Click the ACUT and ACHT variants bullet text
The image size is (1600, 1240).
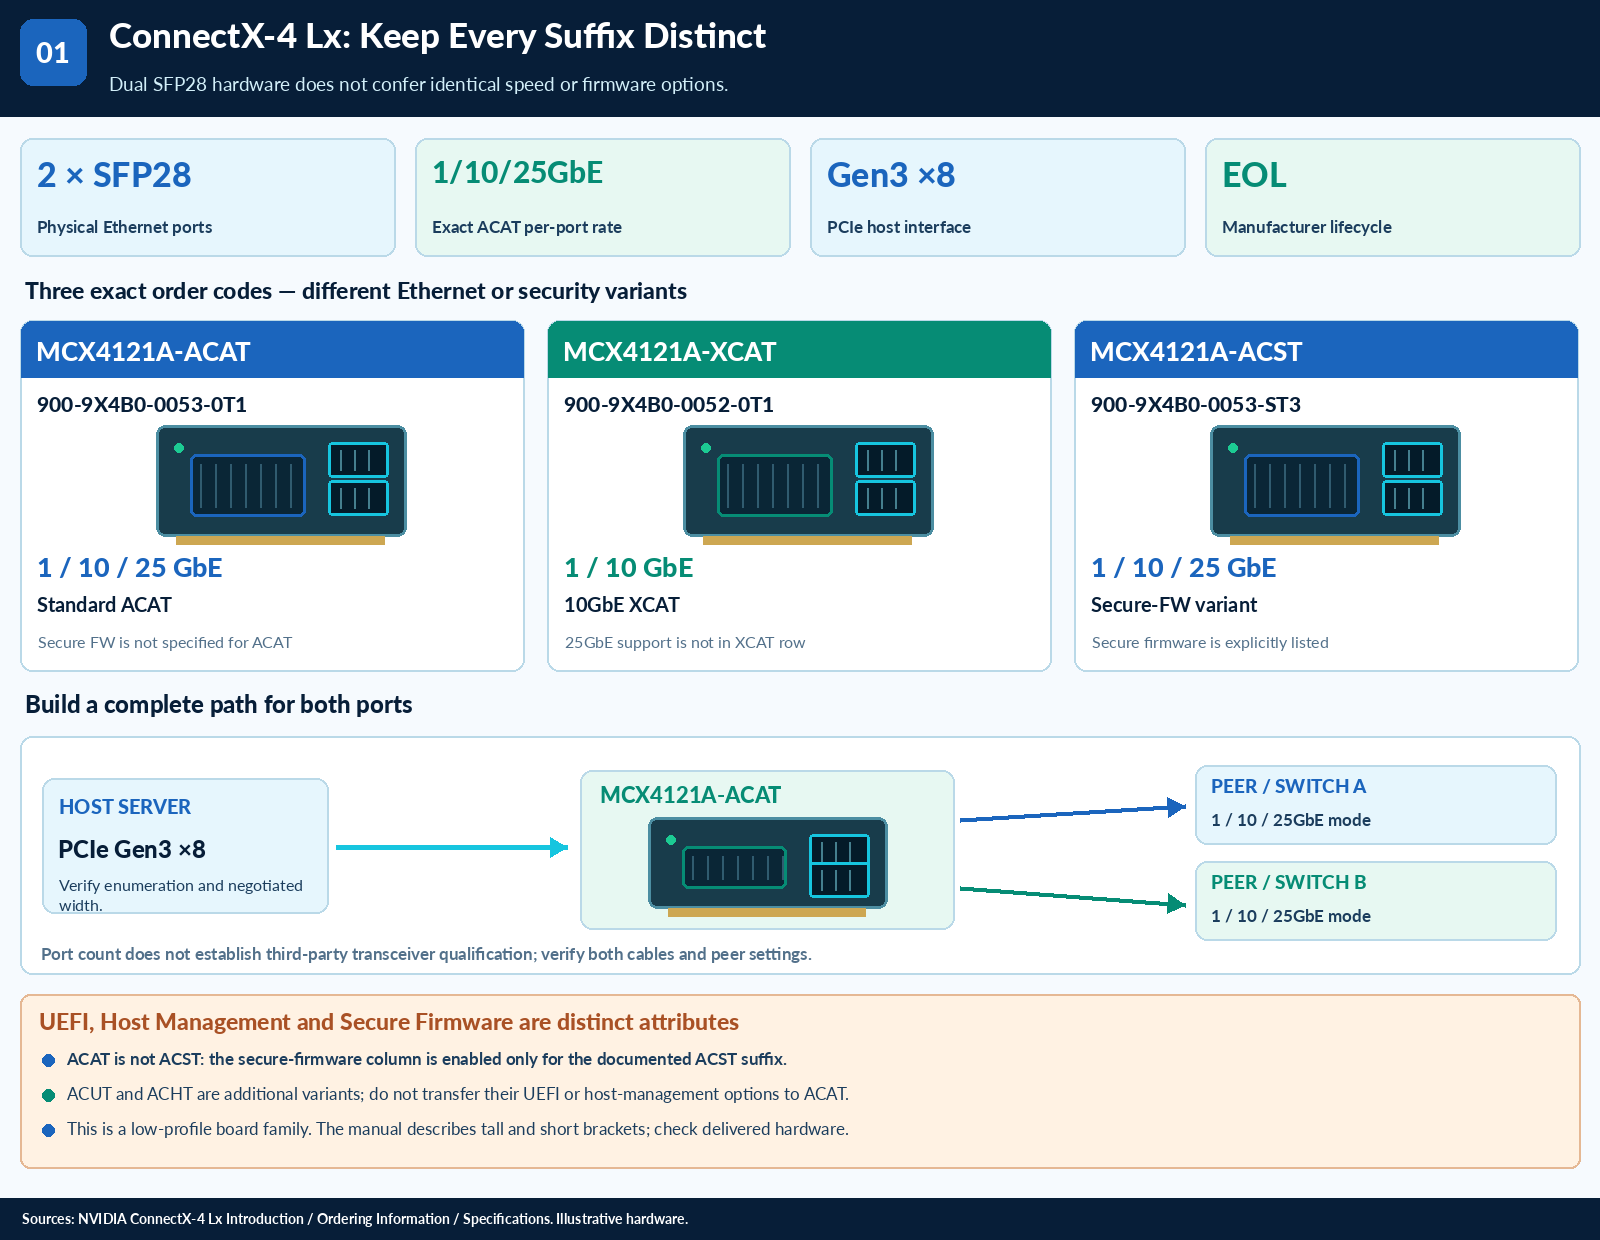[x=458, y=1094]
